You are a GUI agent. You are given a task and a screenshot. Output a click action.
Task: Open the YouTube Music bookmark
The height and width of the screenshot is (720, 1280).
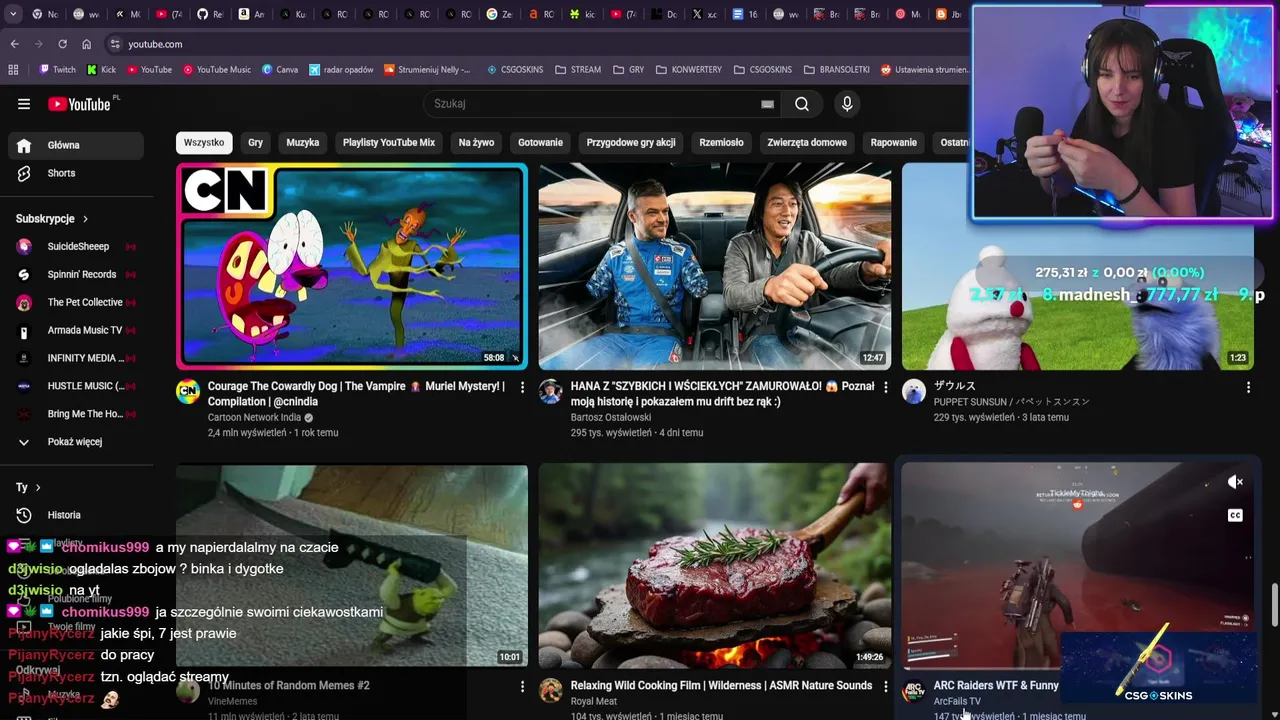pyautogui.click(x=216, y=70)
